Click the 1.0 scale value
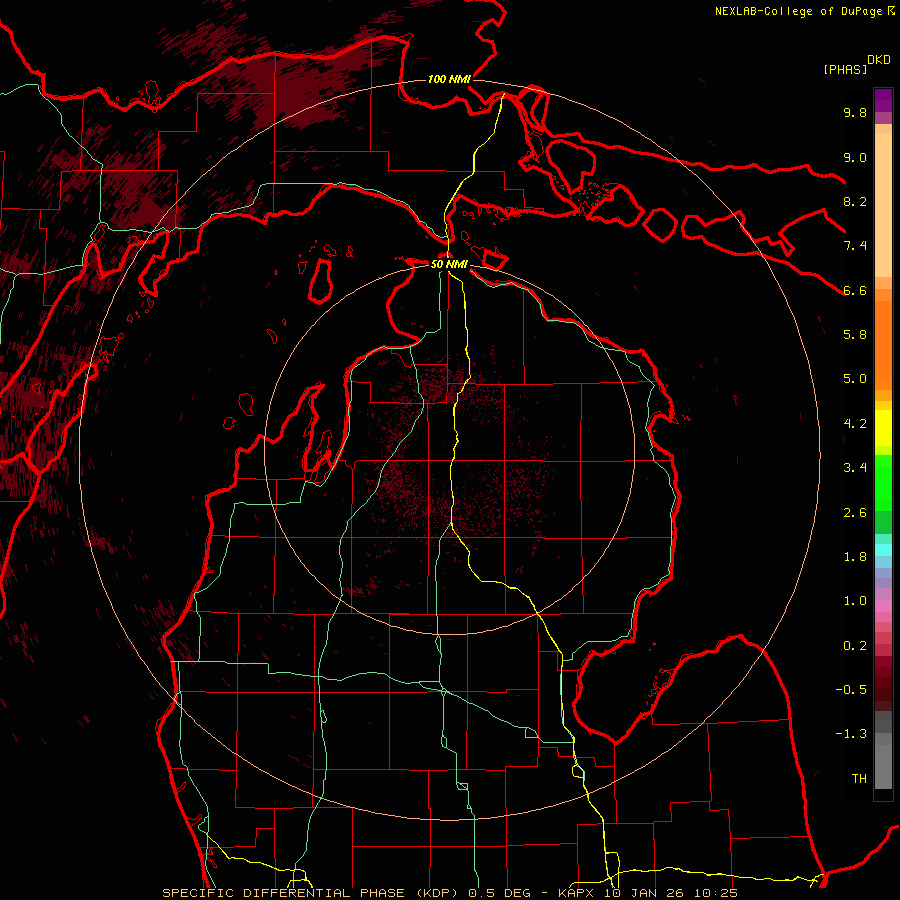 tap(855, 601)
